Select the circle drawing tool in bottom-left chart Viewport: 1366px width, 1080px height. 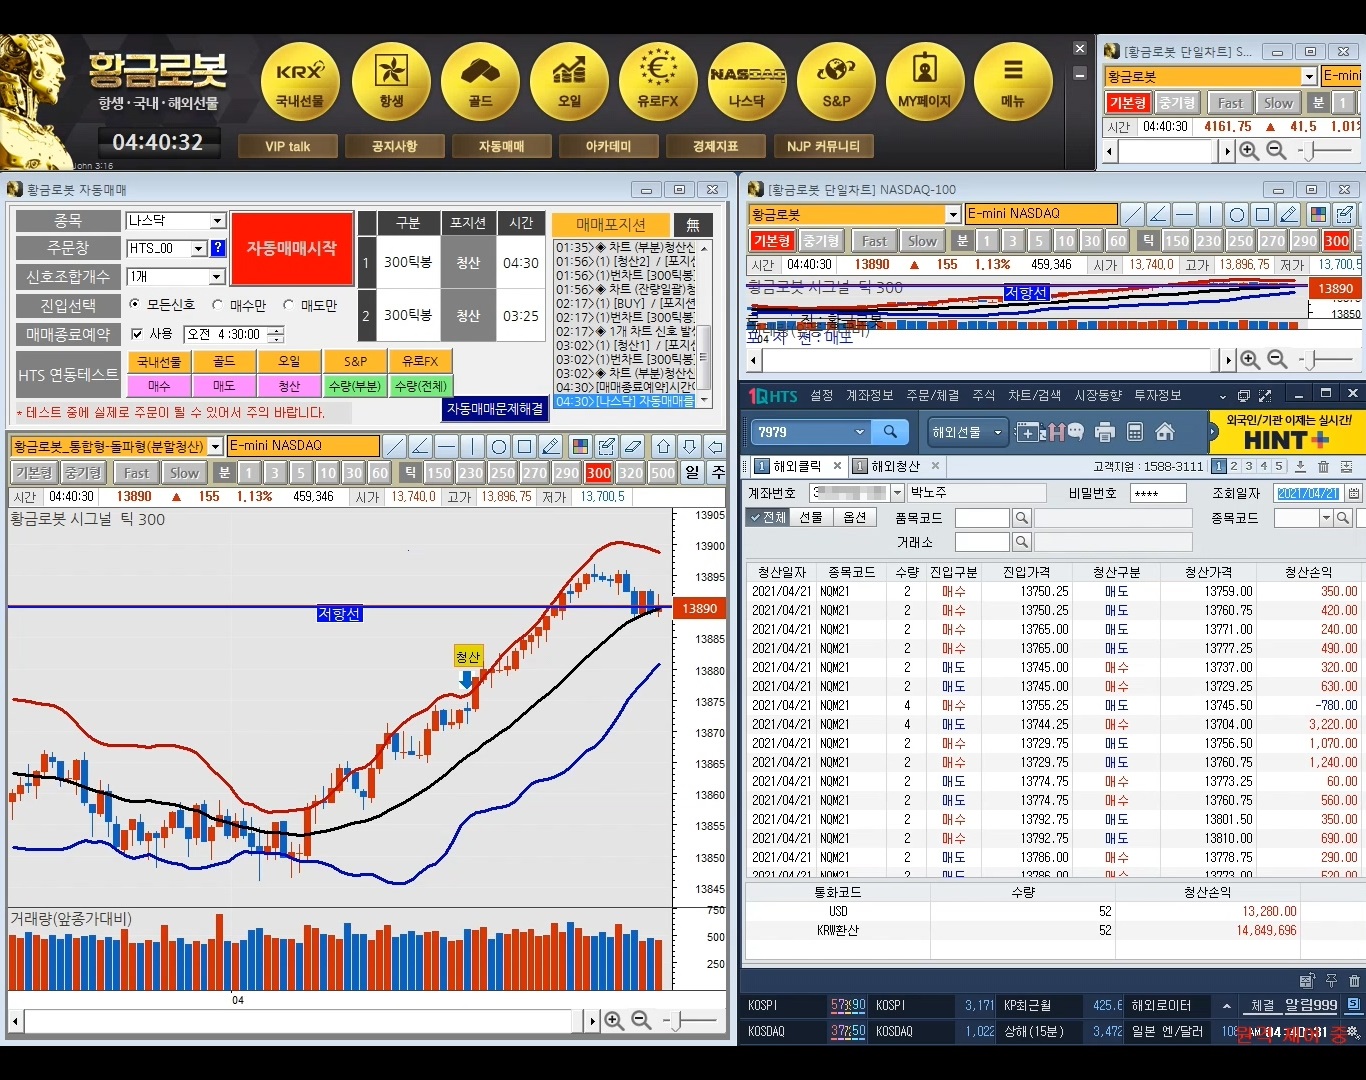pos(499,446)
